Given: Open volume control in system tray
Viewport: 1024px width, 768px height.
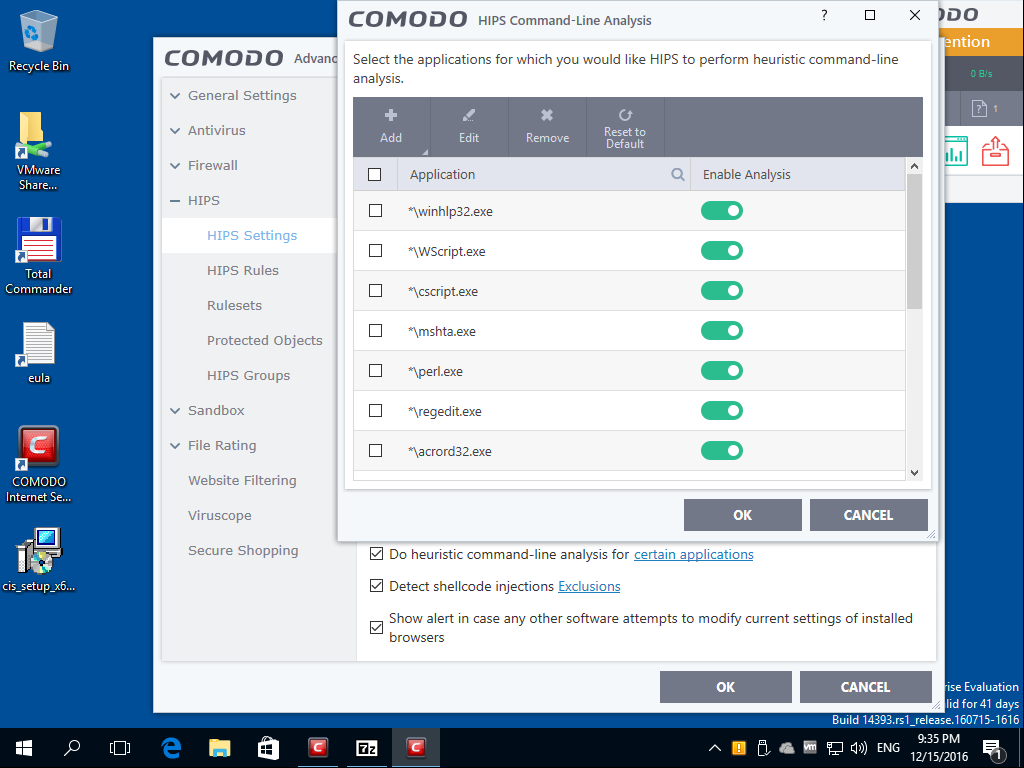Looking at the screenshot, I should point(859,748).
